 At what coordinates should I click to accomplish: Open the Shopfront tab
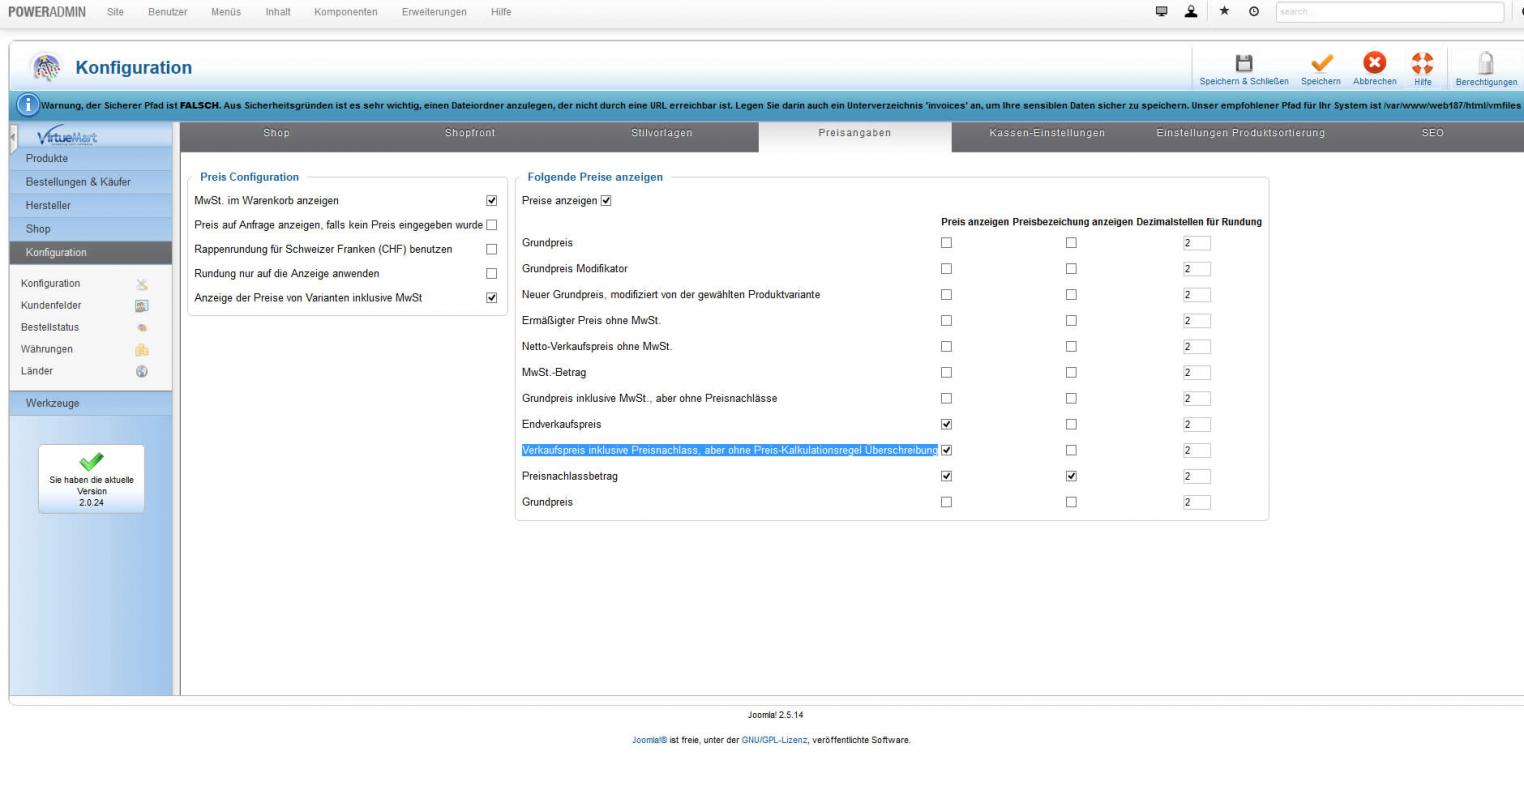pos(470,133)
